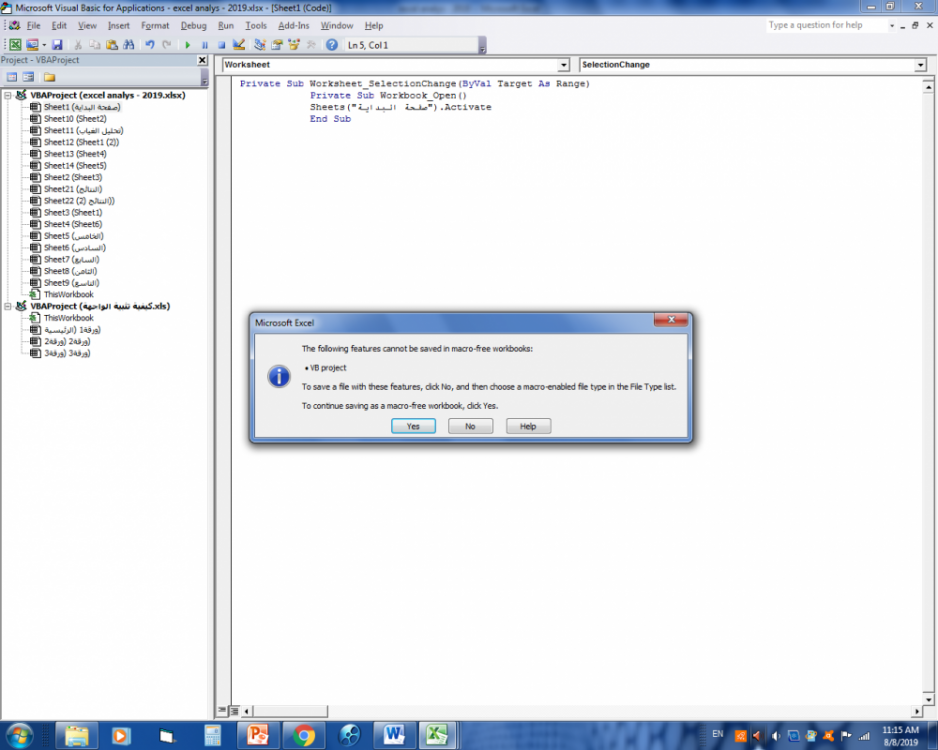Close the Microsoft Excel dialog with X
Viewport: 938px width, 750px height.
[x=671, y=320]
